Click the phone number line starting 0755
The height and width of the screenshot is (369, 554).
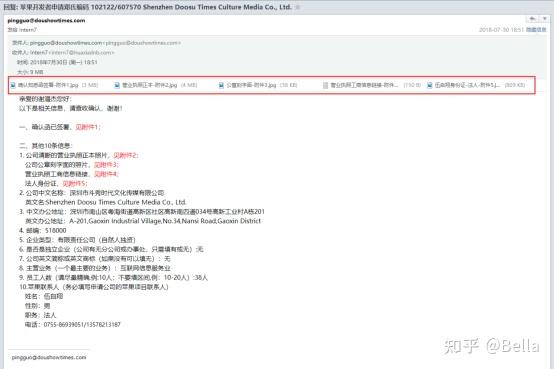click(x=73, y=324)
